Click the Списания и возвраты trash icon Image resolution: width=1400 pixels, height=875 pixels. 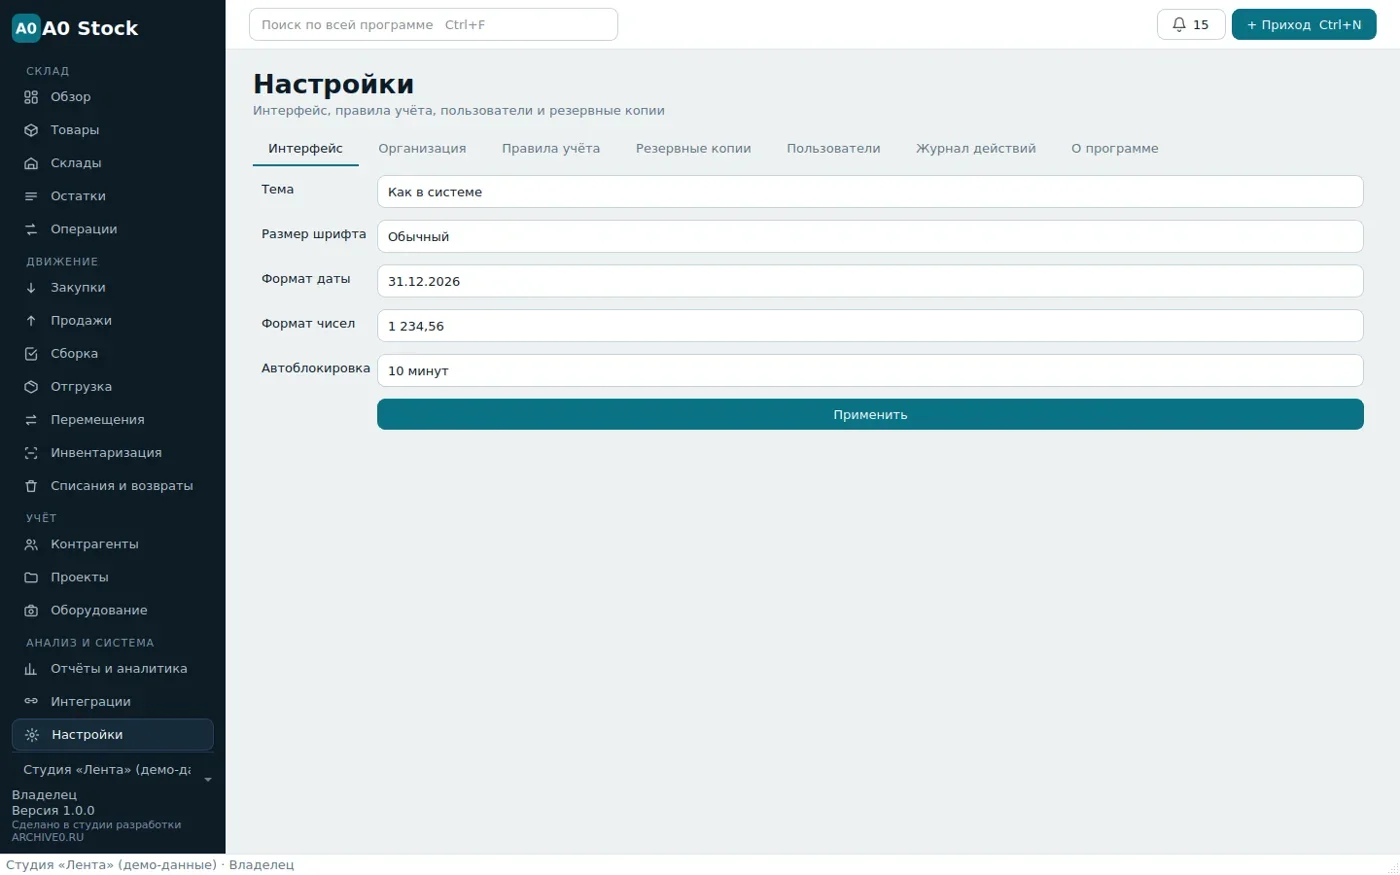[x=31, y=485]
